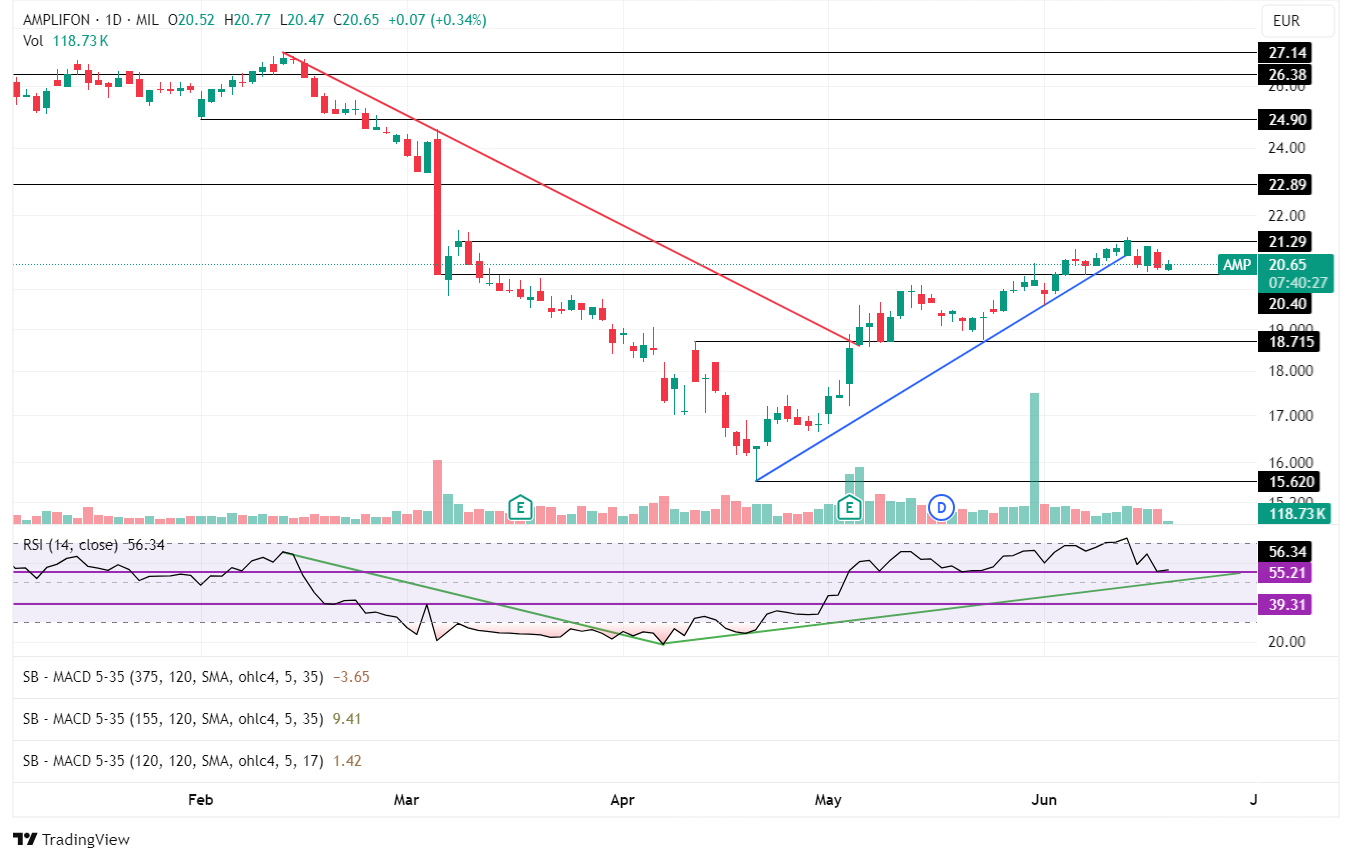This screenshot has width=1352, height=860.
Task: Click the 16.000 price axis tick
Action: tap(1291, 463)
